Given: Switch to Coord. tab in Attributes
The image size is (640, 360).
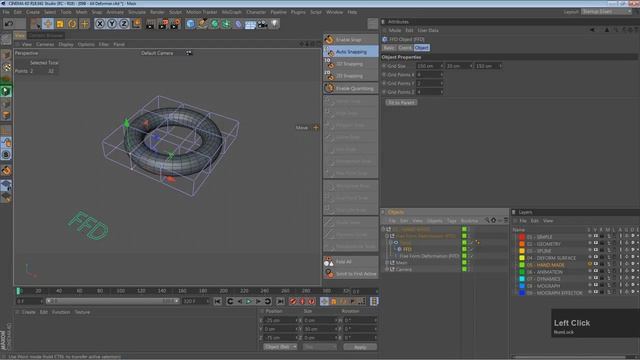Looking at the screenshot, I should [405, 48].
